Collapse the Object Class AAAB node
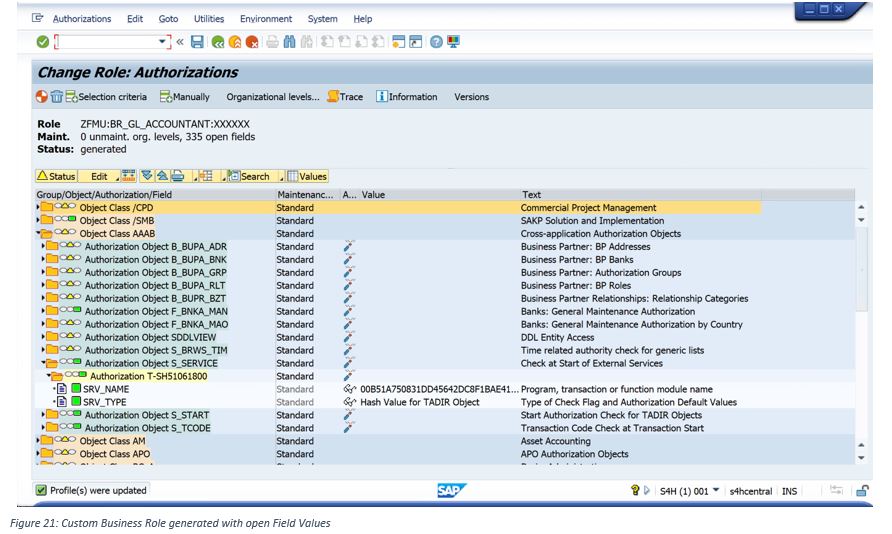This screenshot has width=892, height=534. (x=38, y=233)
